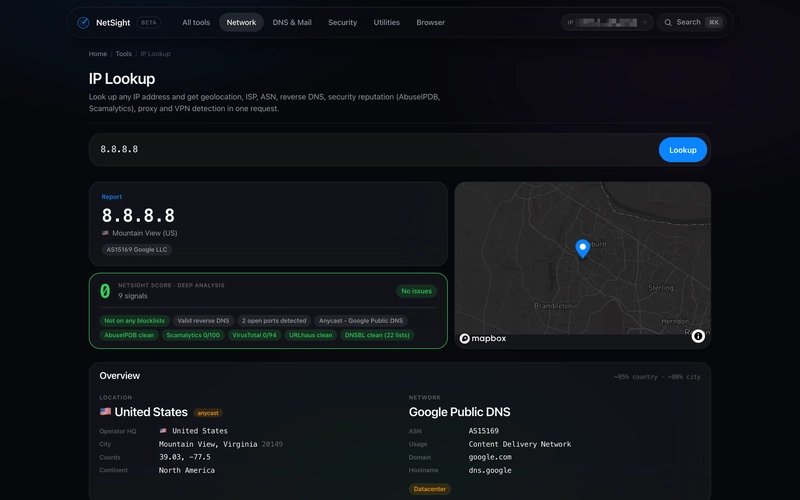Click the Mapbox logo on the map

[483, 338]
